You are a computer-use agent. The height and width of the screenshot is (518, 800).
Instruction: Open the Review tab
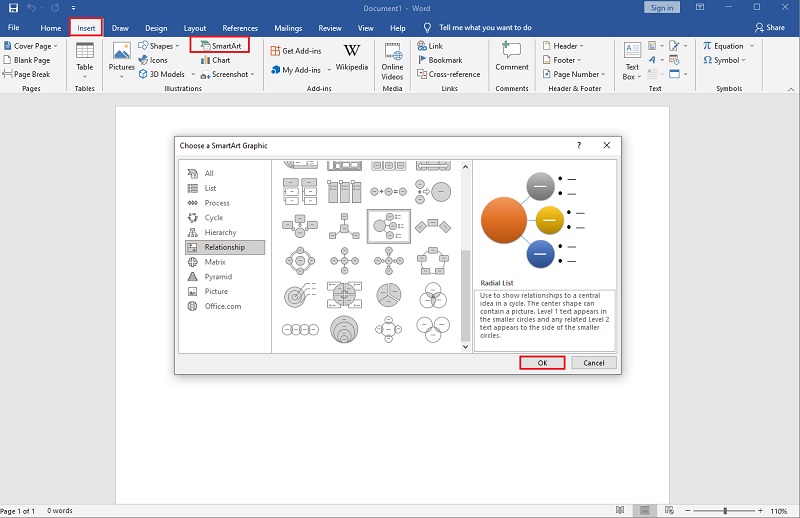[x=330, y=28]
